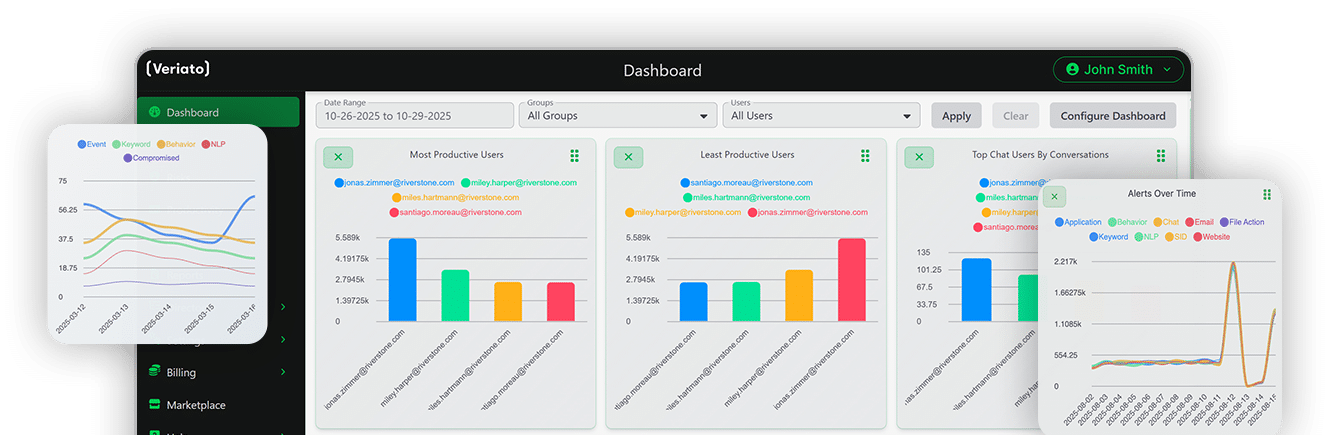Toggle Application series in Alerts Over Time
The image size is (1330, 435).
pos(1078,222)
